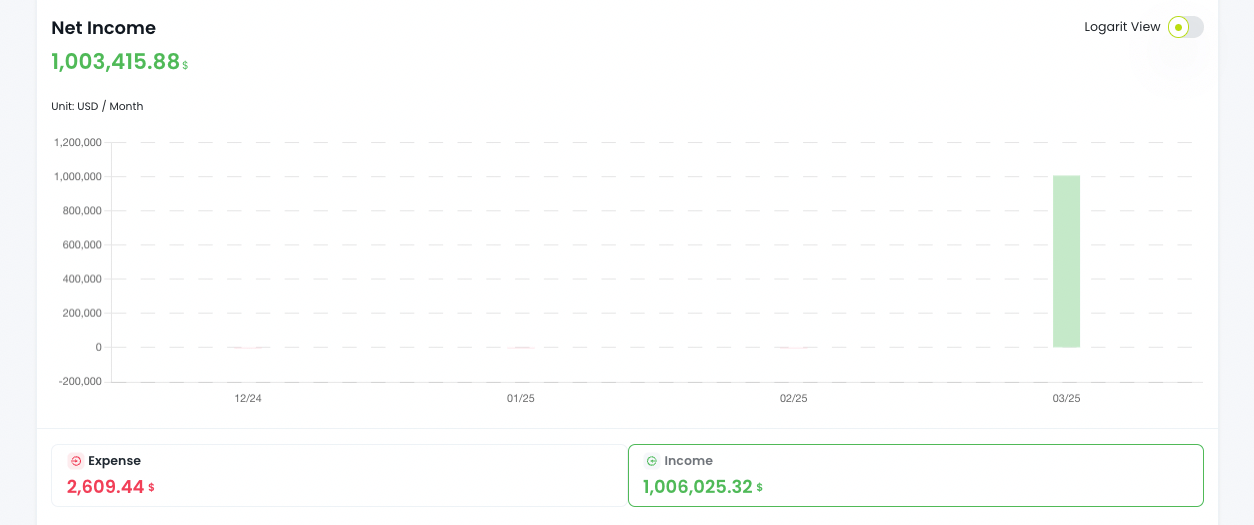Click the 1,003,415.88 net income total
This screenshot has width=1254, height=525.
point(115,61)
